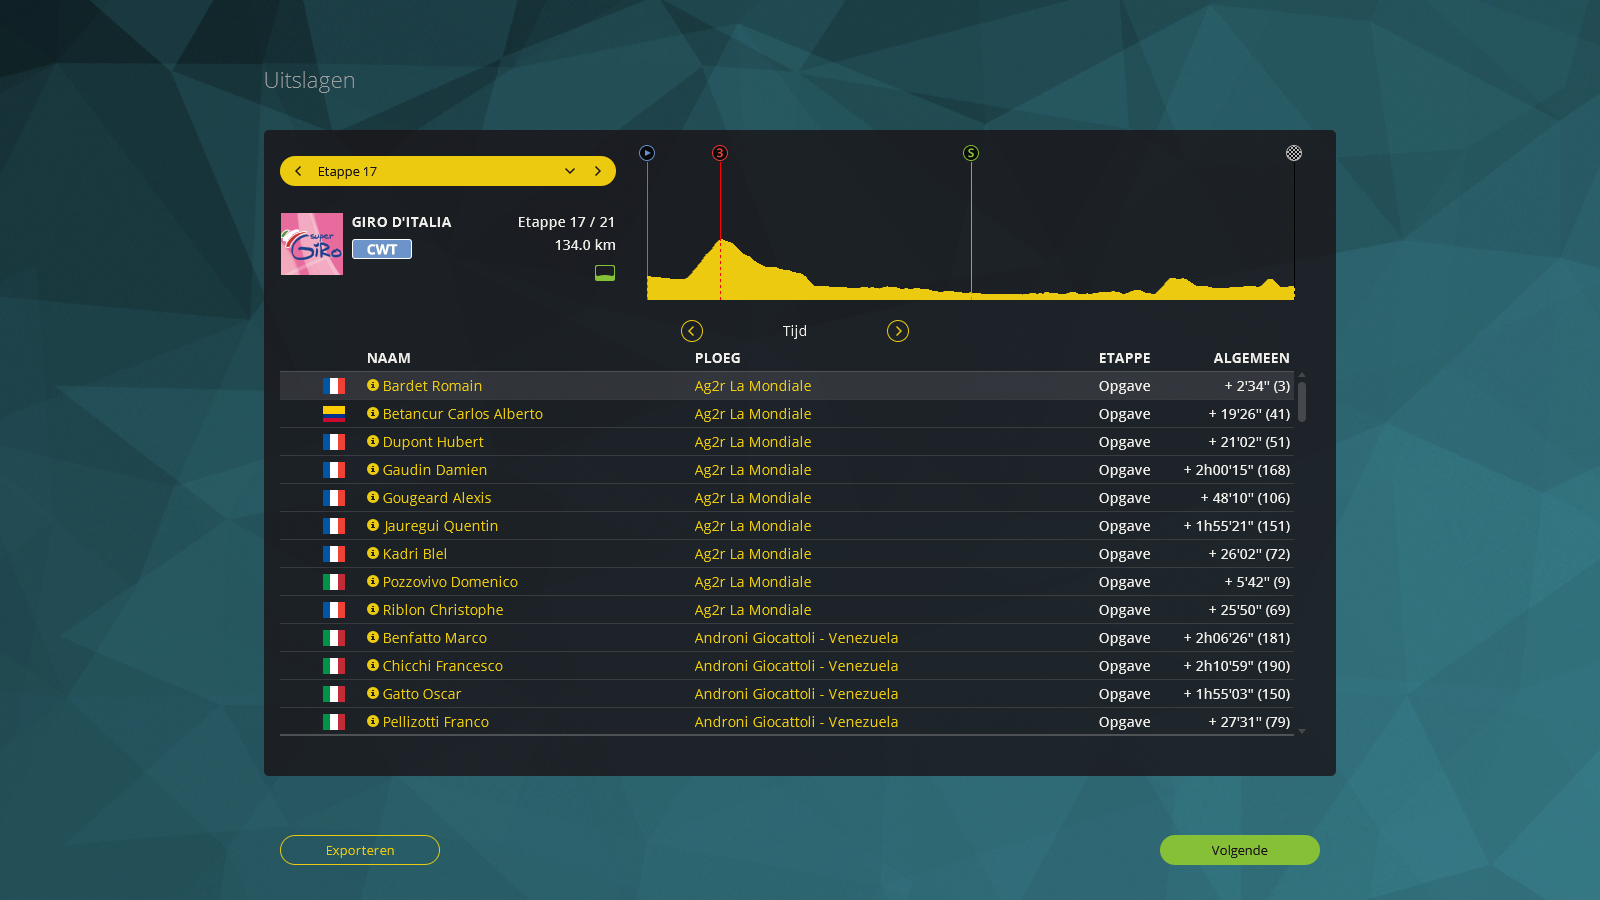Screen dimensions: 1600x900
Task: Open the Etappe 17 dropdown list
Action: [569, 171]
